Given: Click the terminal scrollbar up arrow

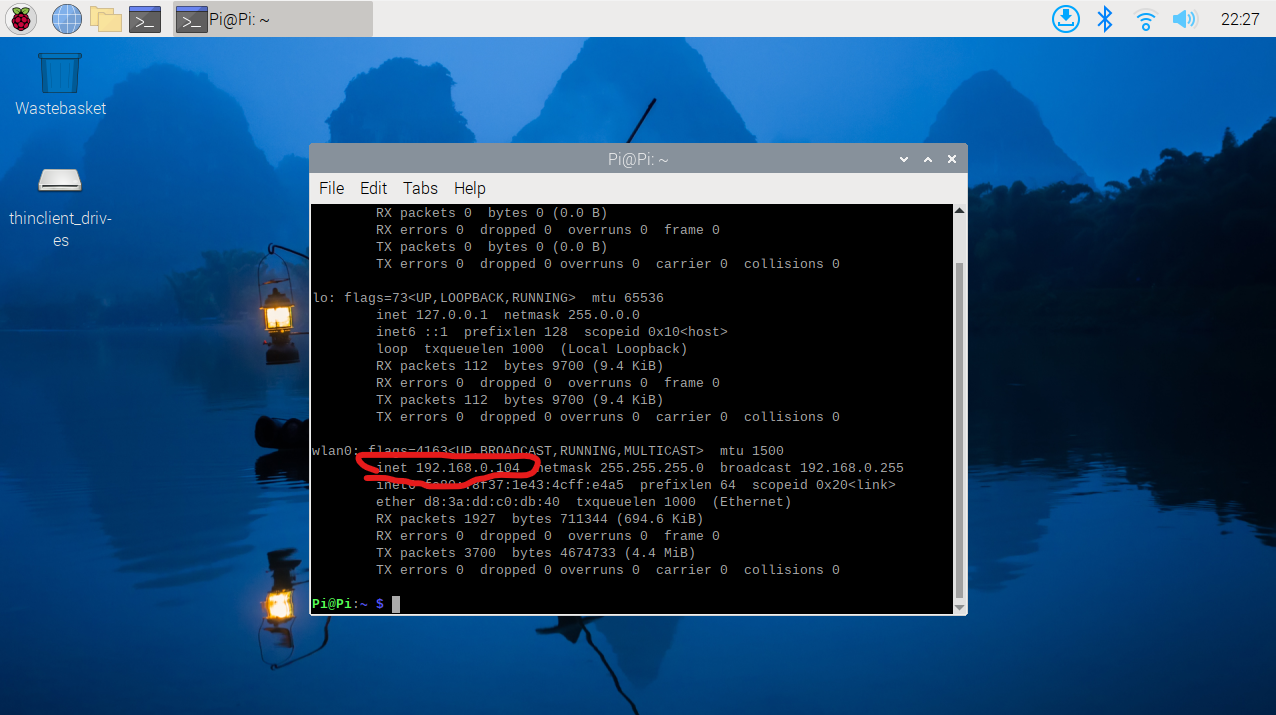Looking at the screenshot, I should [x=960, y=211].
